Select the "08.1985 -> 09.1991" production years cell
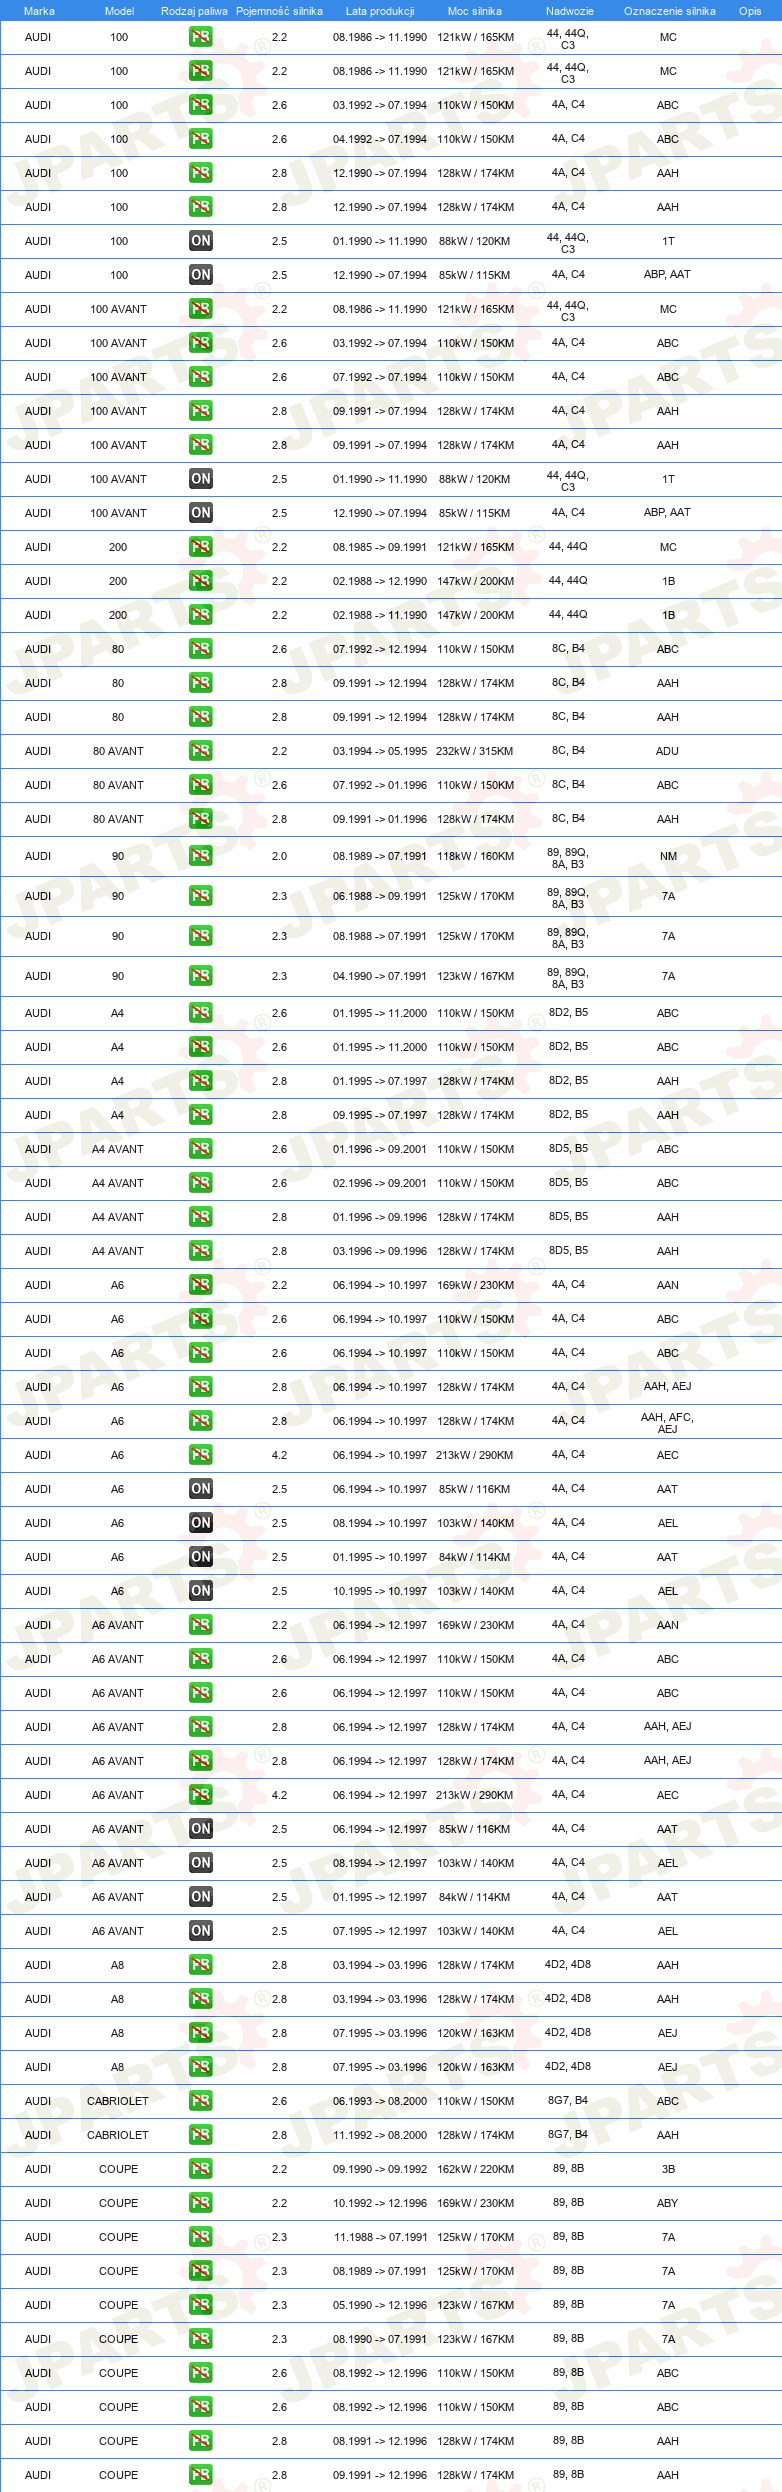782x2492 pixels. click(380, 547)
